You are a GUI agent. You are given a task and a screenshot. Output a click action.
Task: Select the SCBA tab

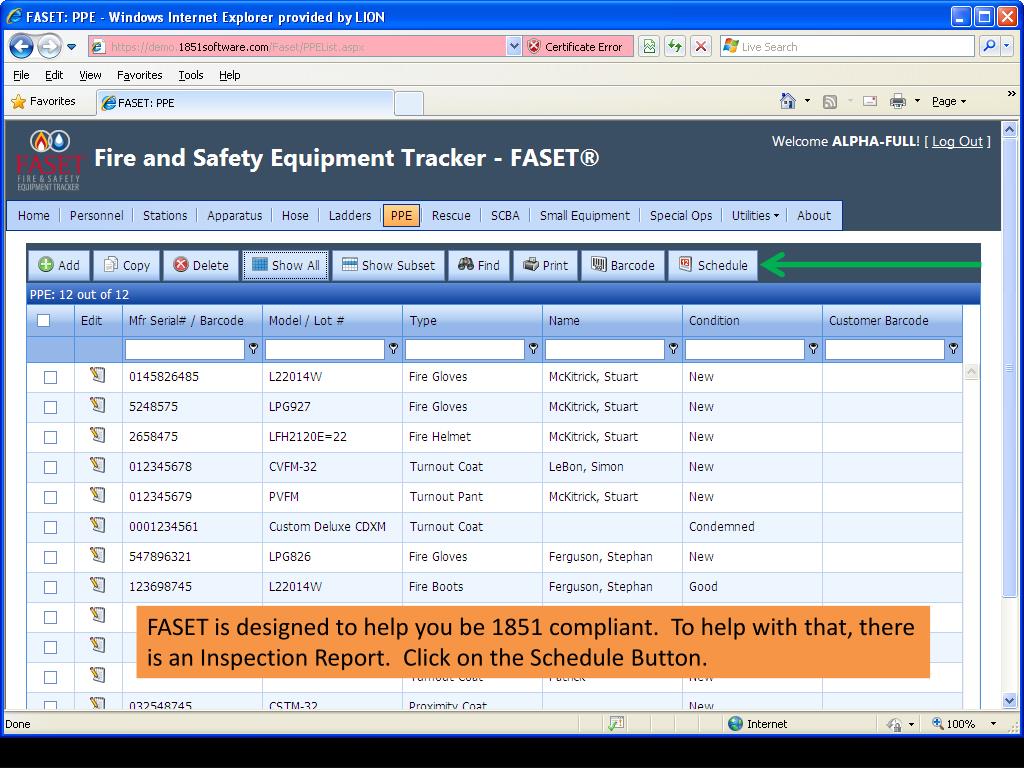point(505,216)
